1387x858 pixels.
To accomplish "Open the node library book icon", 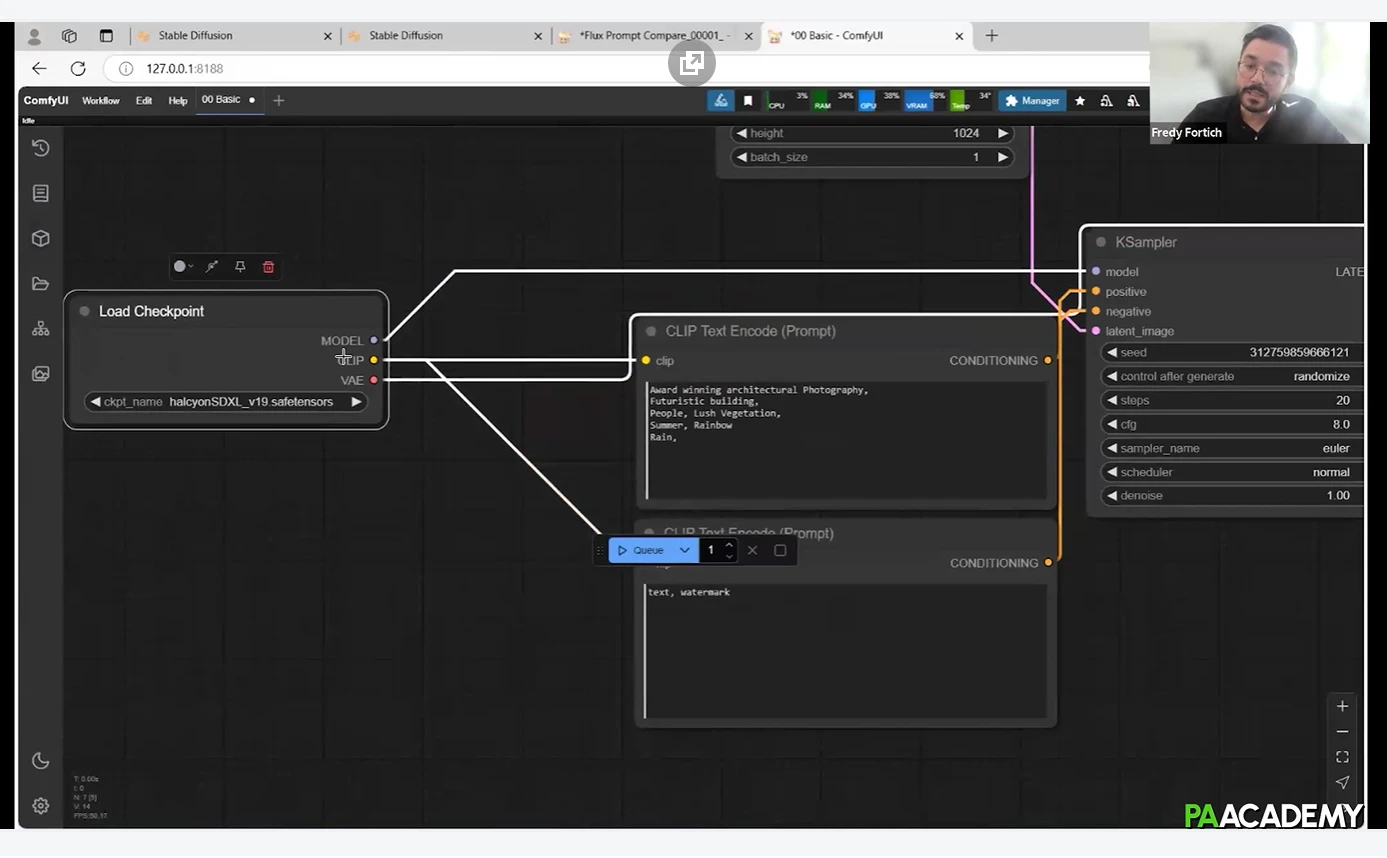I will [x=41, y=193].
